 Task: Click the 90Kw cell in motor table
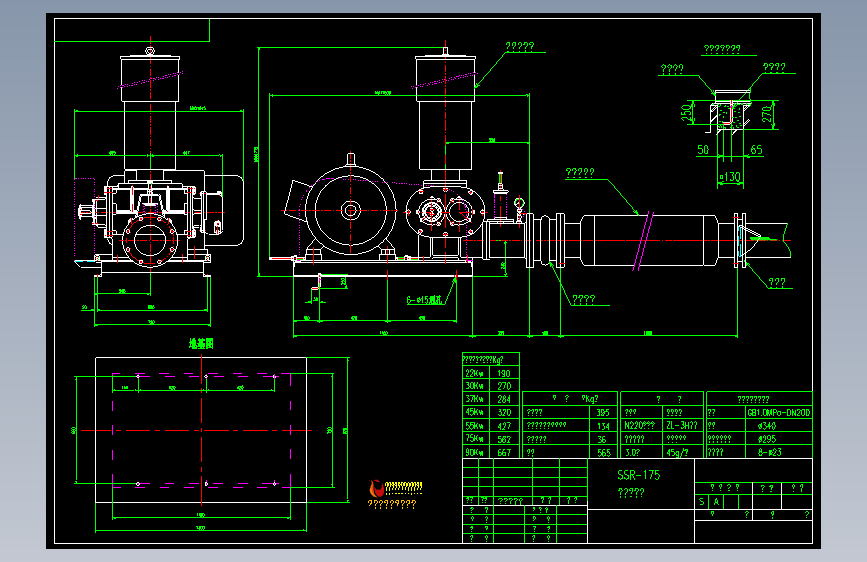pos(474,452)
